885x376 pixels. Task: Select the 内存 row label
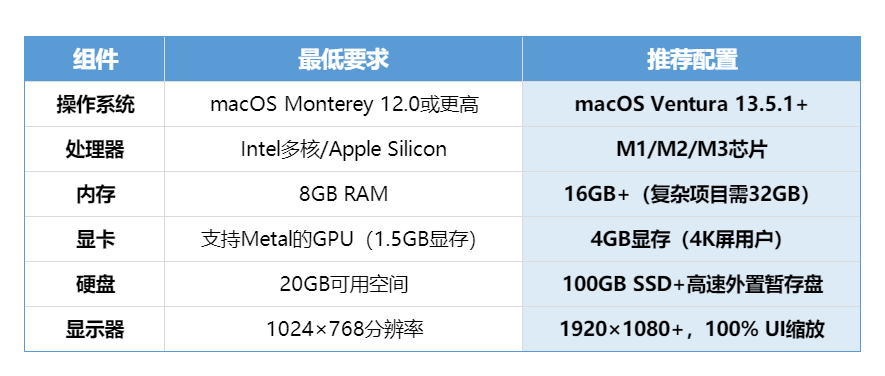tap(95, 194)
